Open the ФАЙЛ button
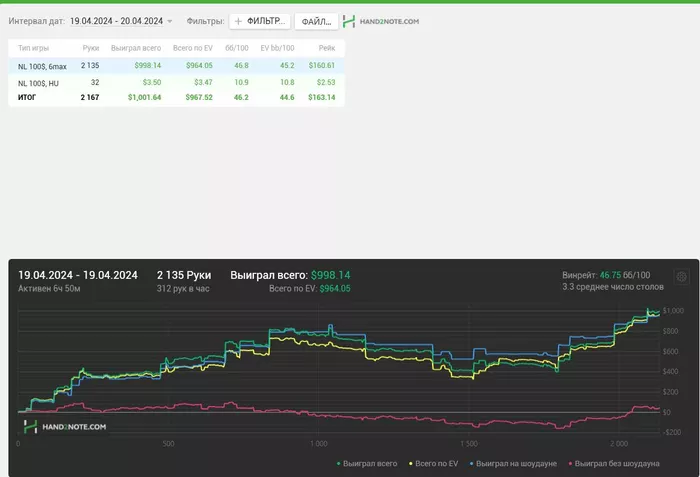The width and height of the screenshot is (700, 477). point(316,21)
